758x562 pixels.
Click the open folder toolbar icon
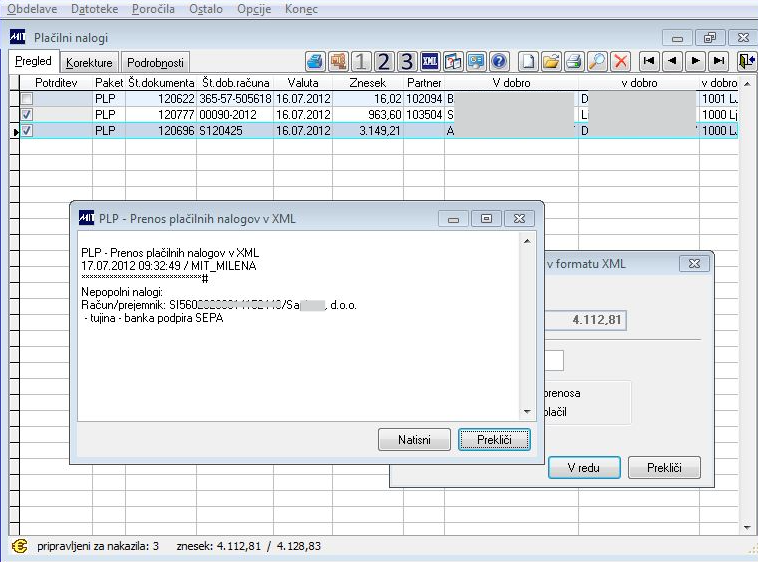(551, 61)
